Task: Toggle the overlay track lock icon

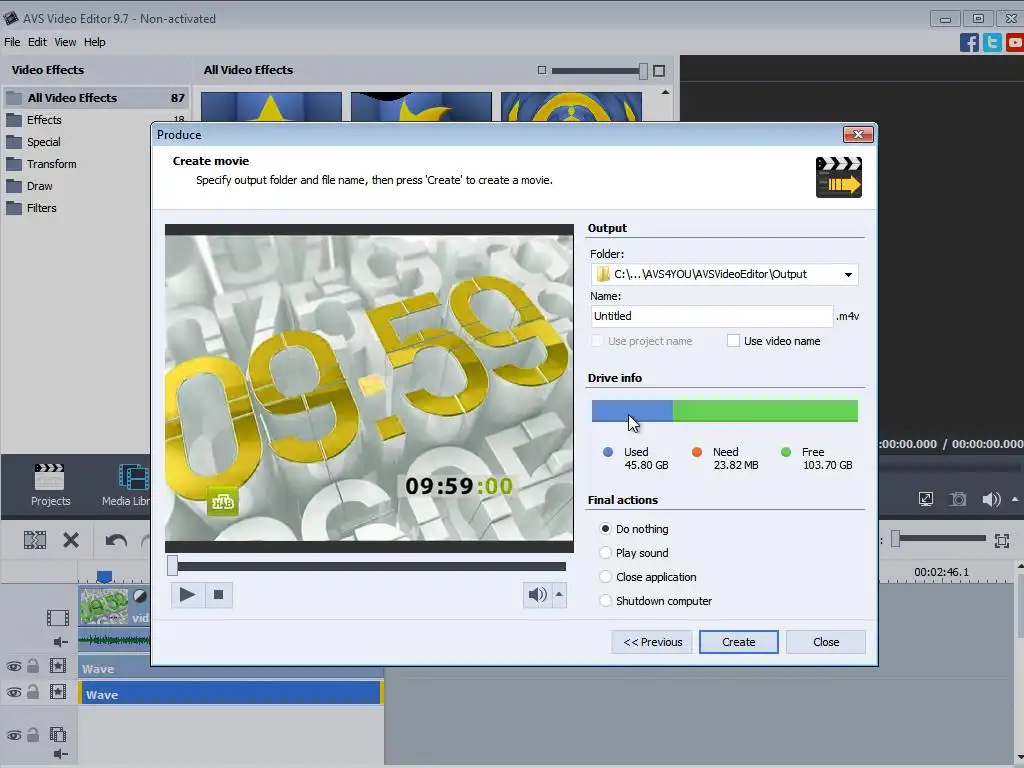Action: tap(33, 735)
